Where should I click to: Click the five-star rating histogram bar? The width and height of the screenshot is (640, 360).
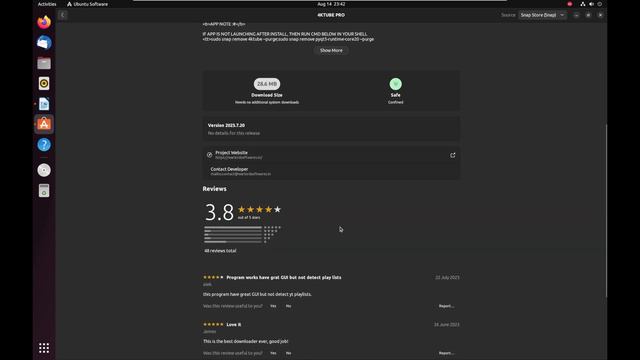[x=233, y=227]
